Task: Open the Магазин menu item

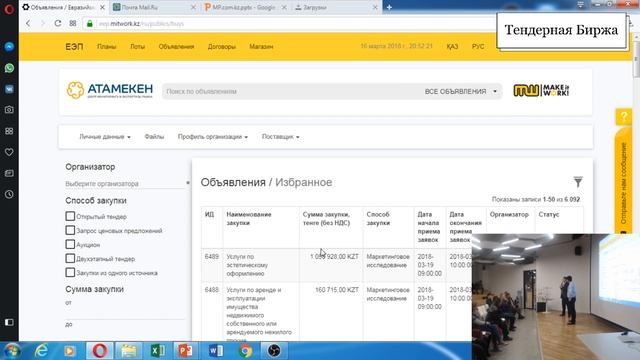Action: click(x=261, y=47)
